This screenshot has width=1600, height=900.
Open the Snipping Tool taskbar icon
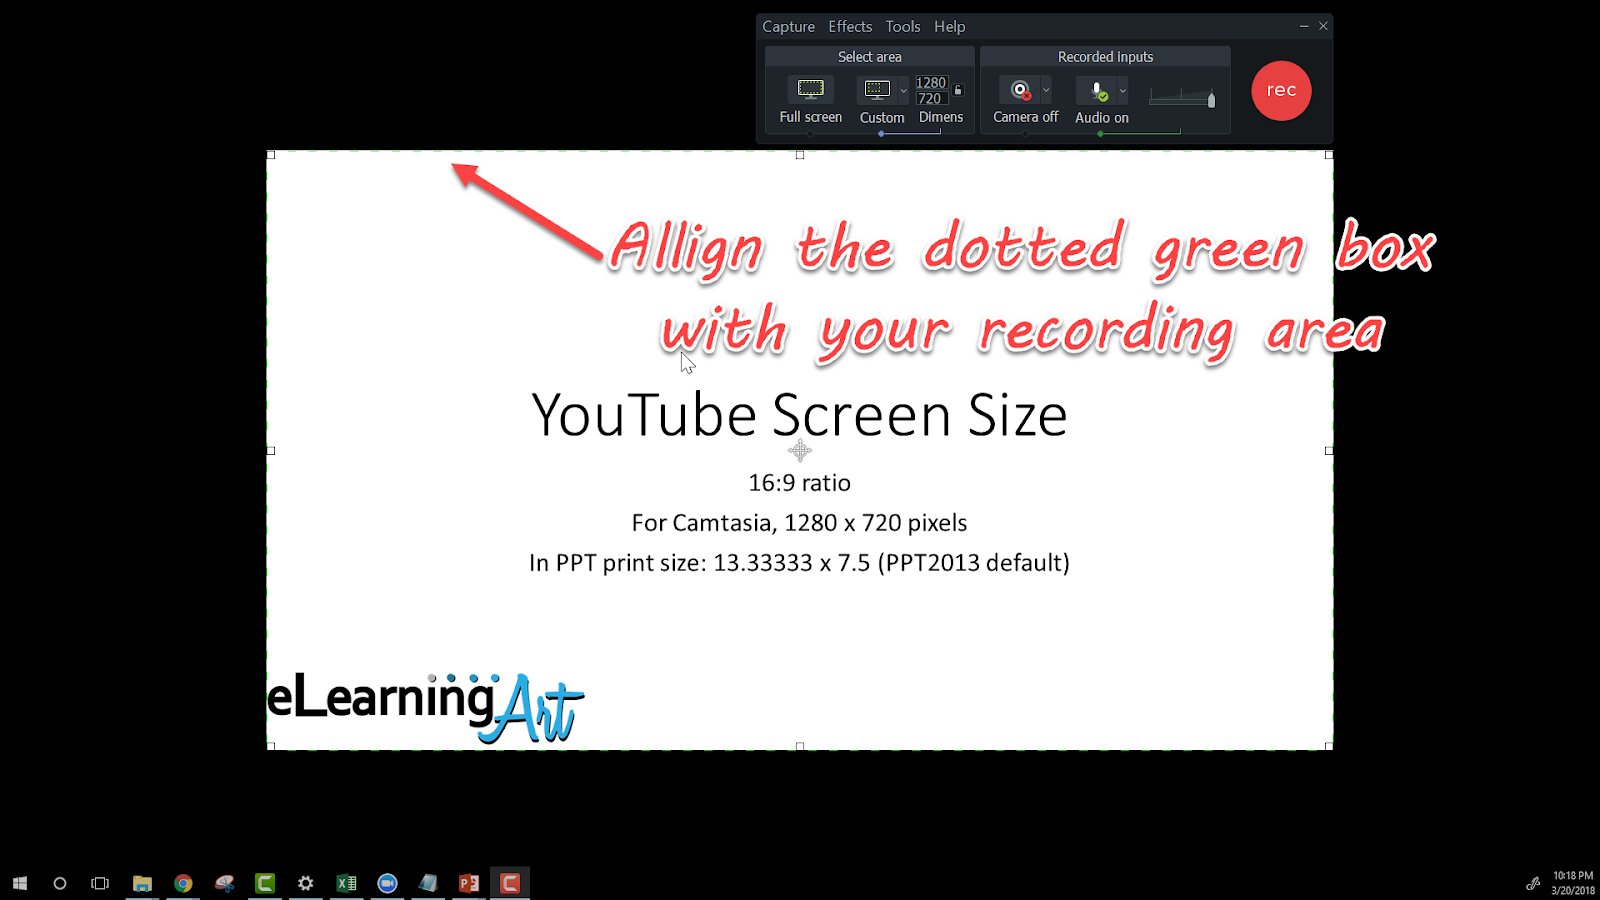coord(224,883)
